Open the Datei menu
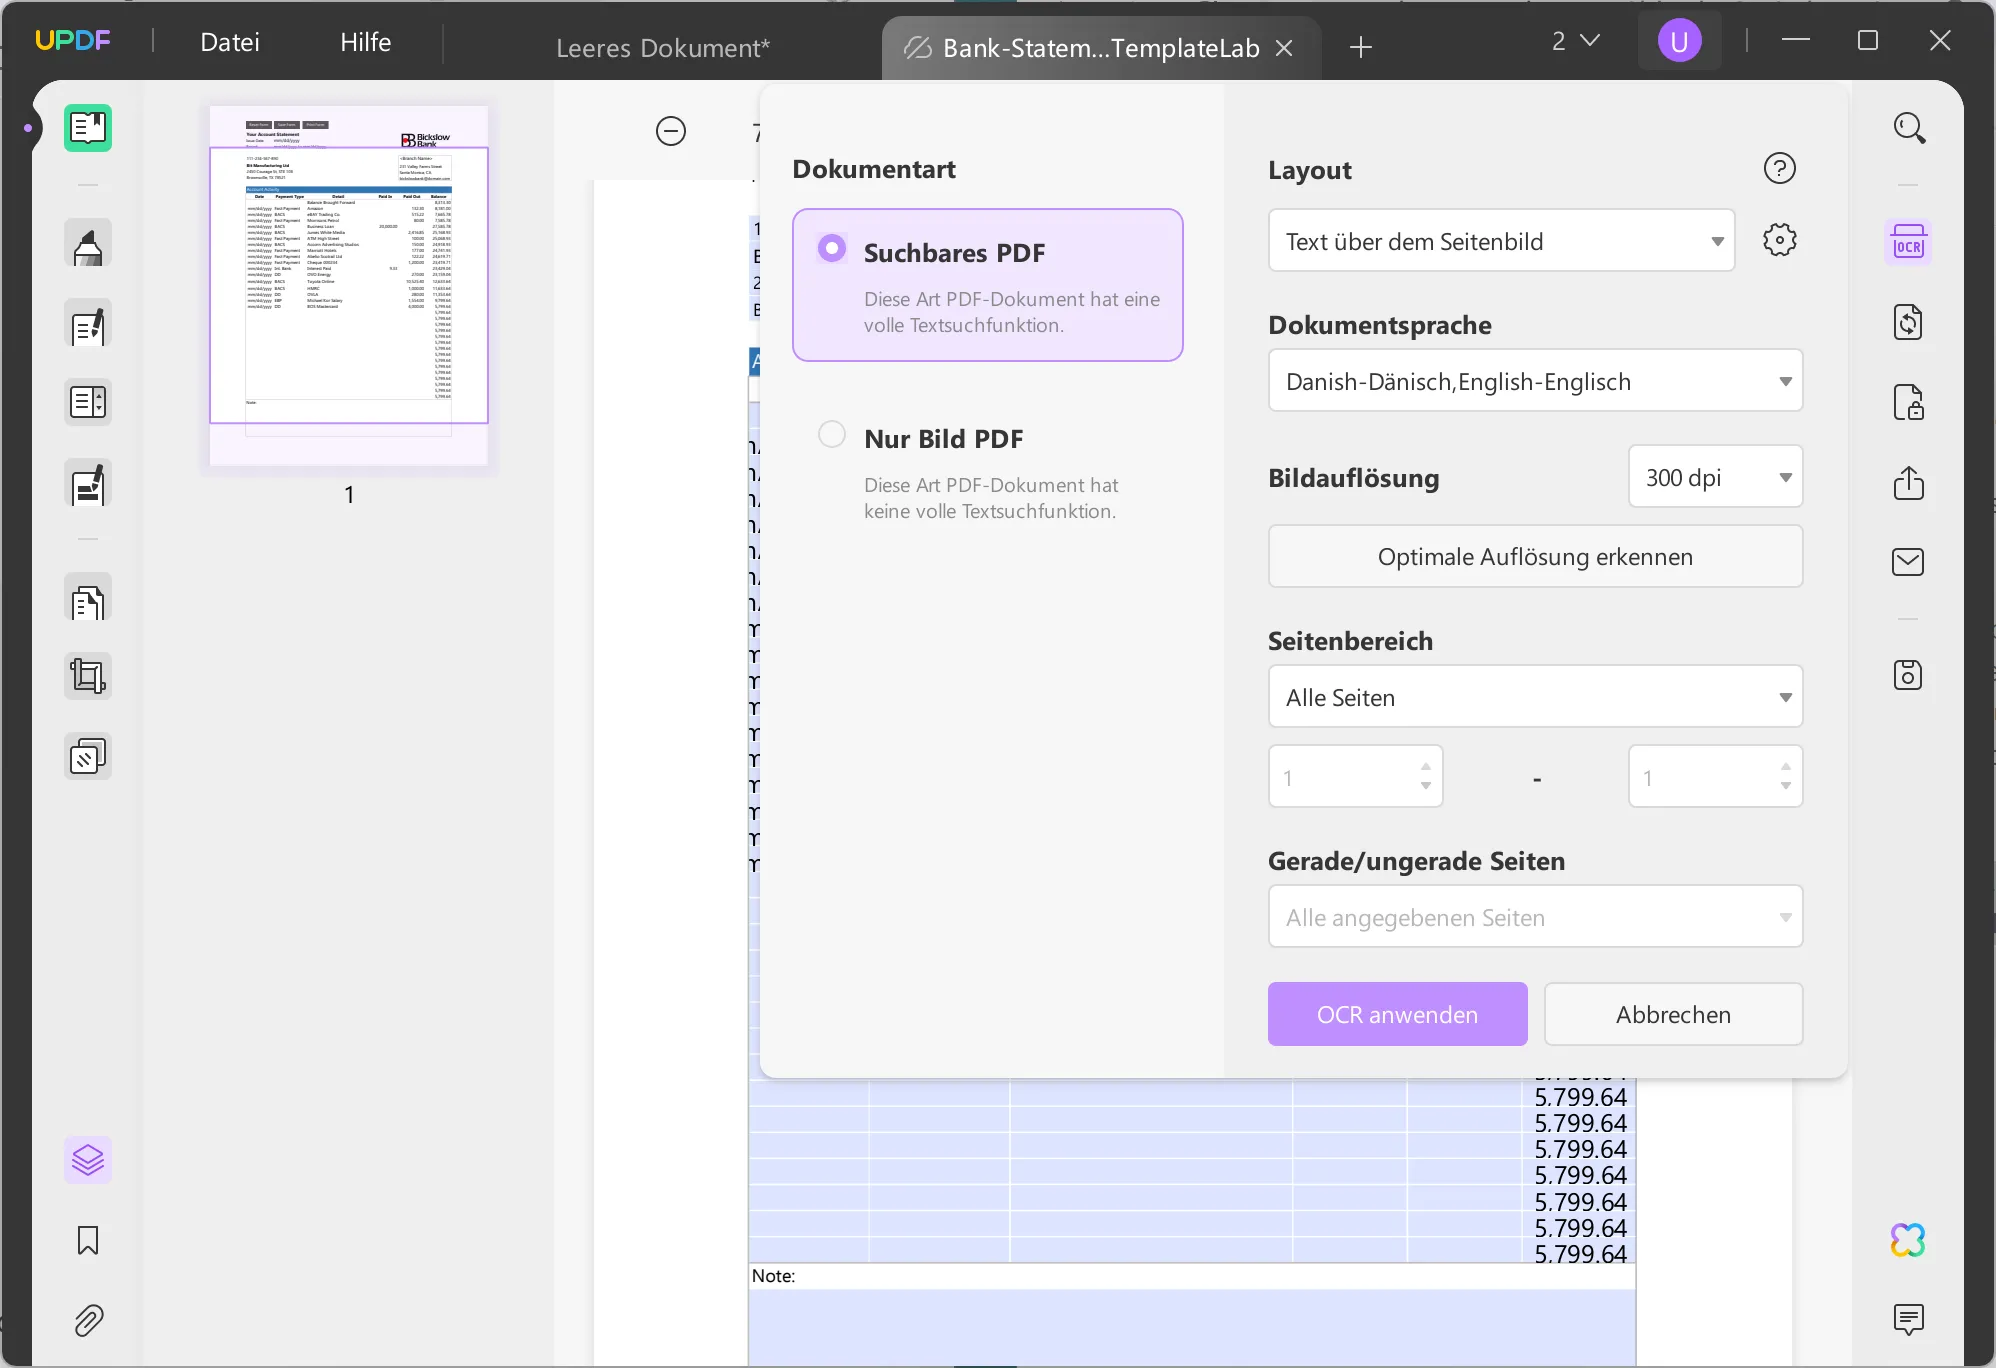 pyautogui.click(x=229, y=41)
